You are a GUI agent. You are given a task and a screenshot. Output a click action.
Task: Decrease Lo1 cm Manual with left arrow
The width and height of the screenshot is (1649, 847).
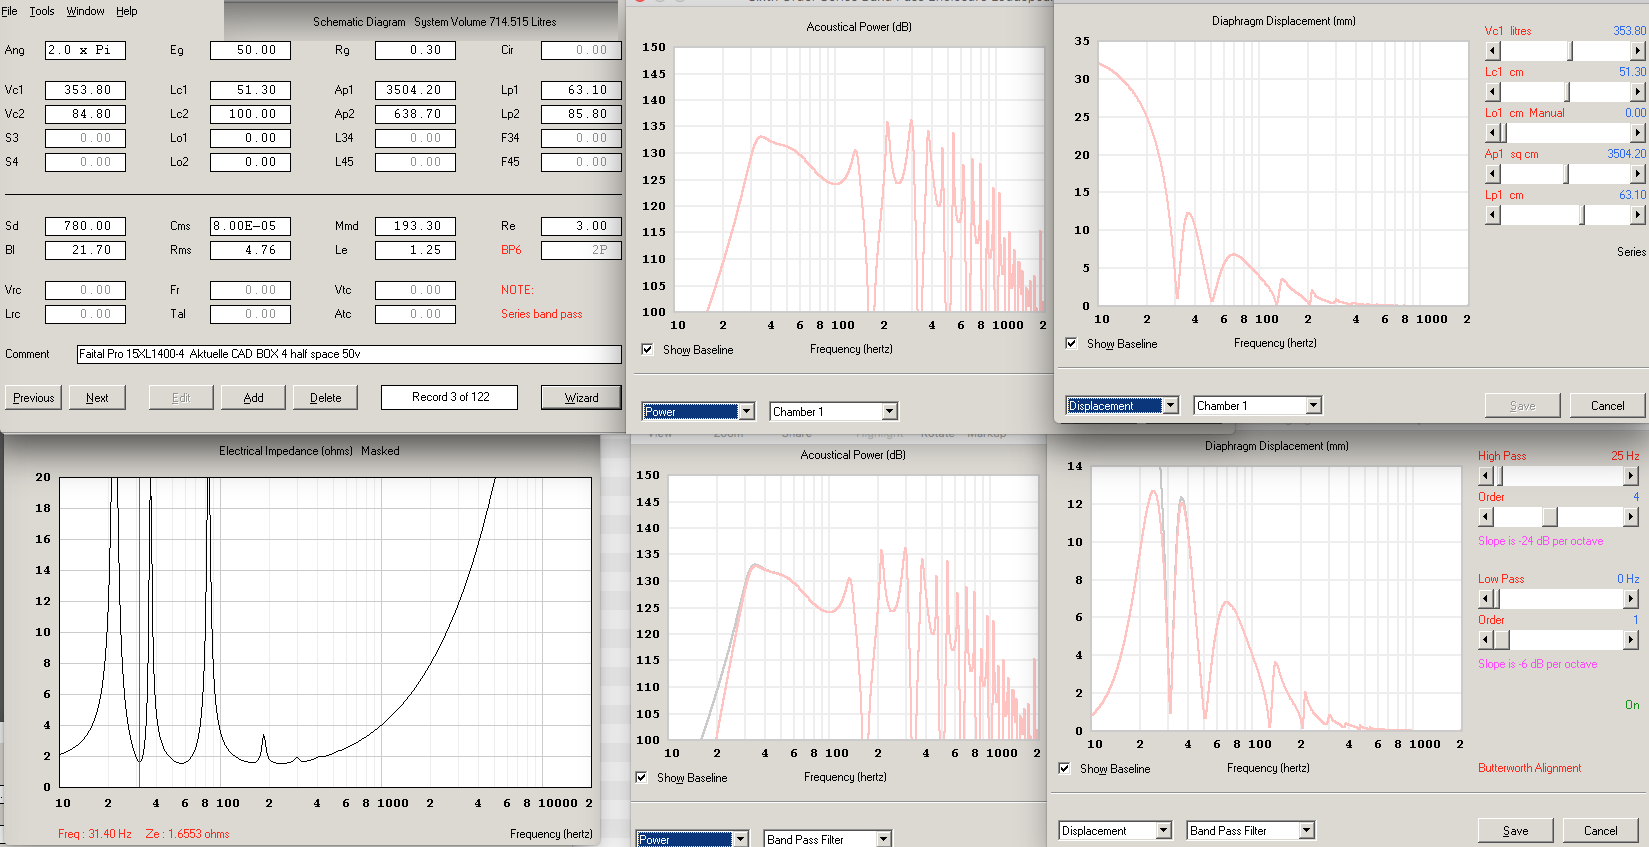(x=1492, y=133)
